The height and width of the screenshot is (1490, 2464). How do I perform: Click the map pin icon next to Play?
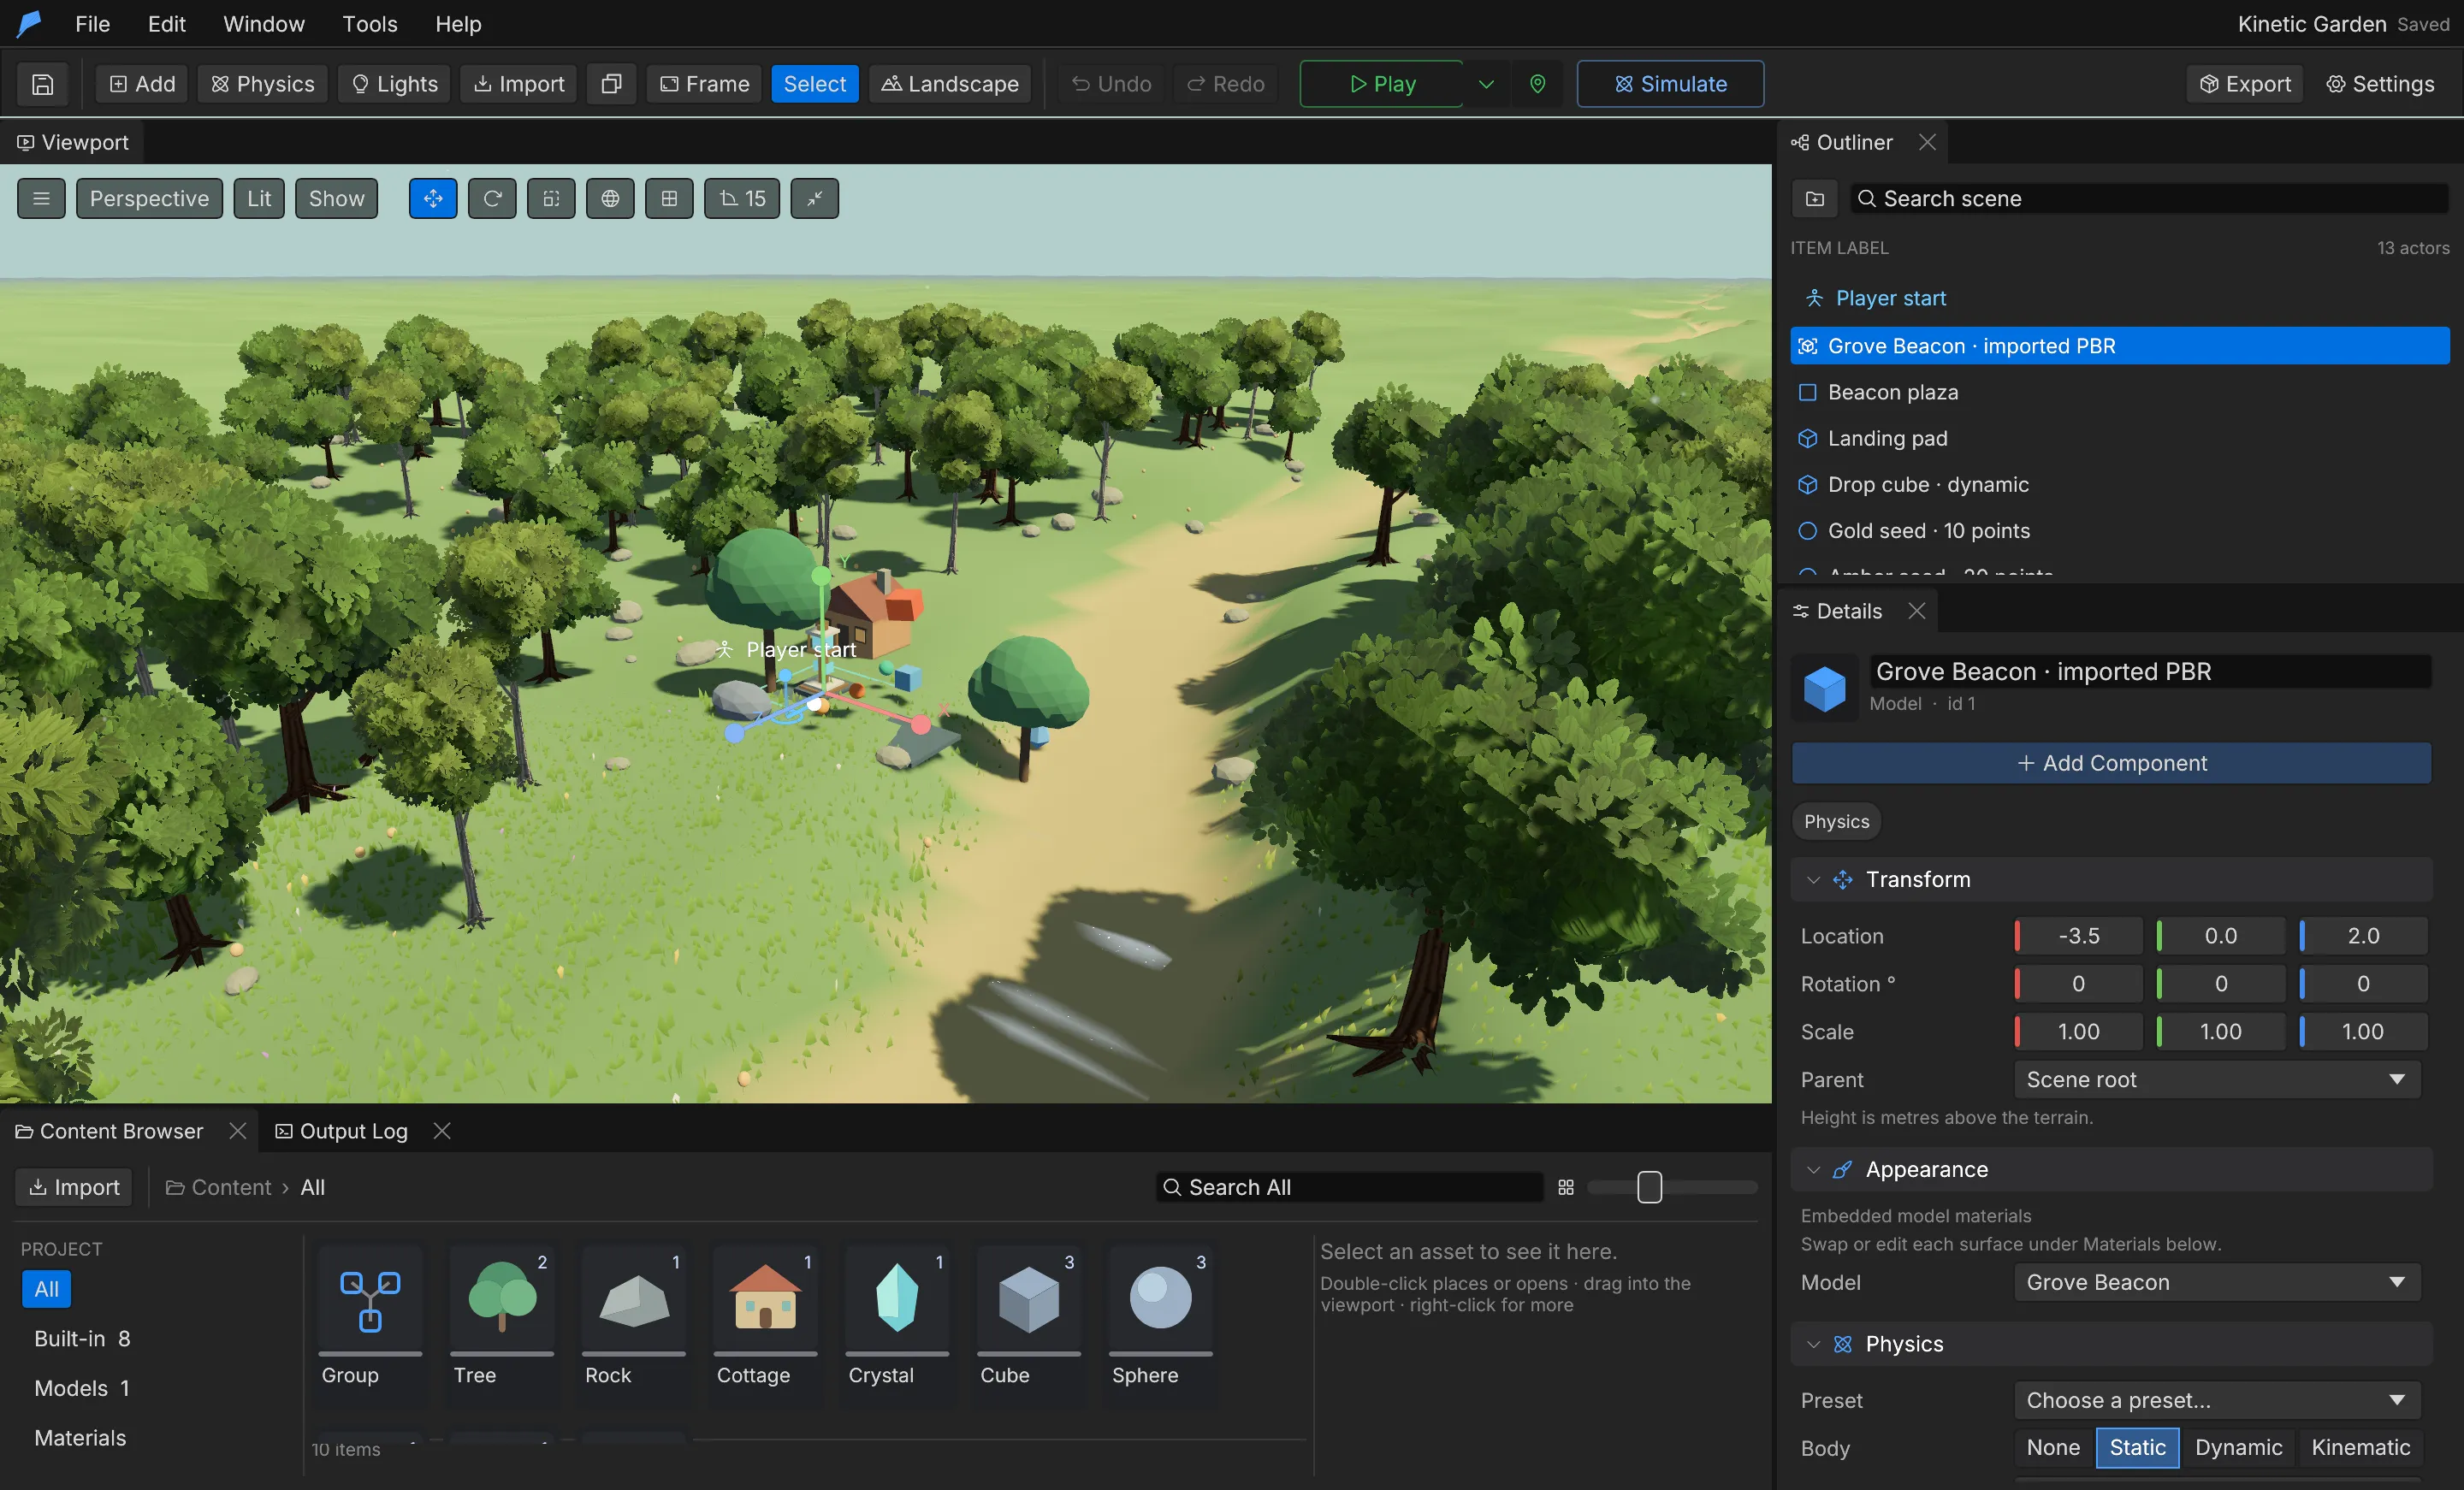1537,84
